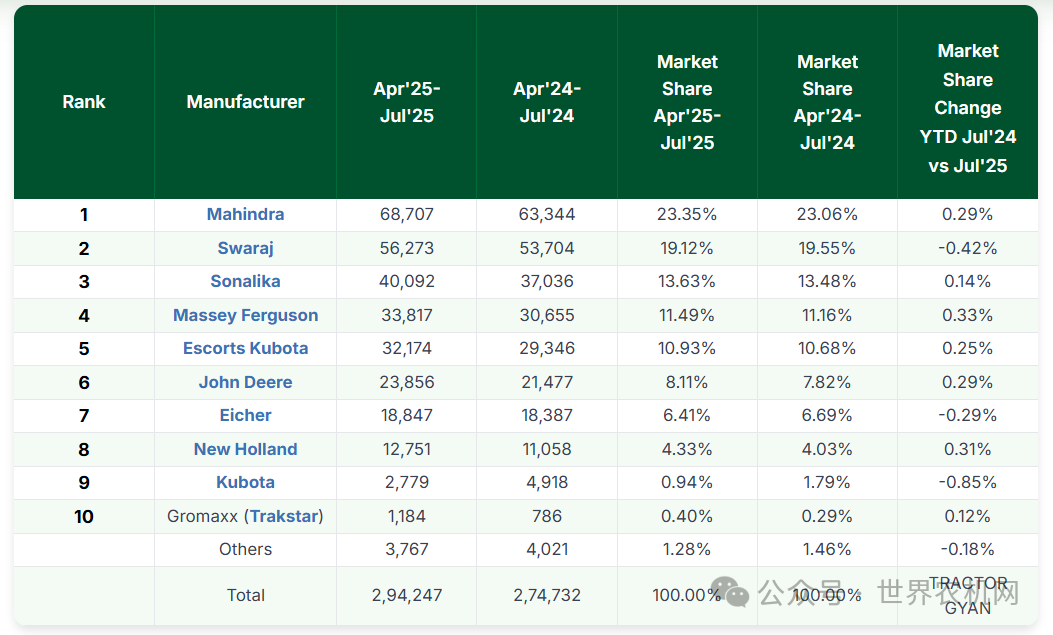Open the Sonalika link
The height and width of the screenshot is (635, 1053).
click(245, 281)
